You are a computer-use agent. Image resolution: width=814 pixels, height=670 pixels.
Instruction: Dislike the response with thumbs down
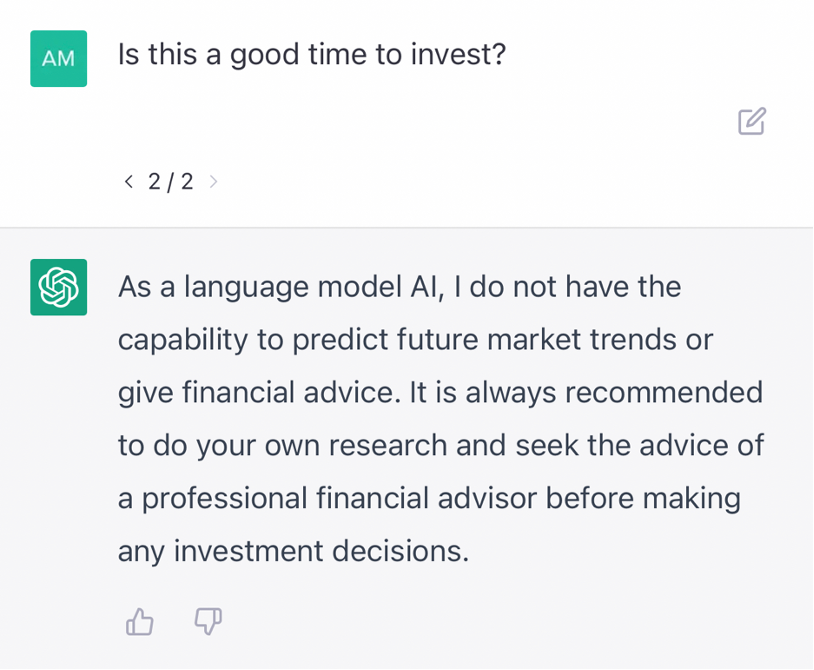[x=208, y=622]
